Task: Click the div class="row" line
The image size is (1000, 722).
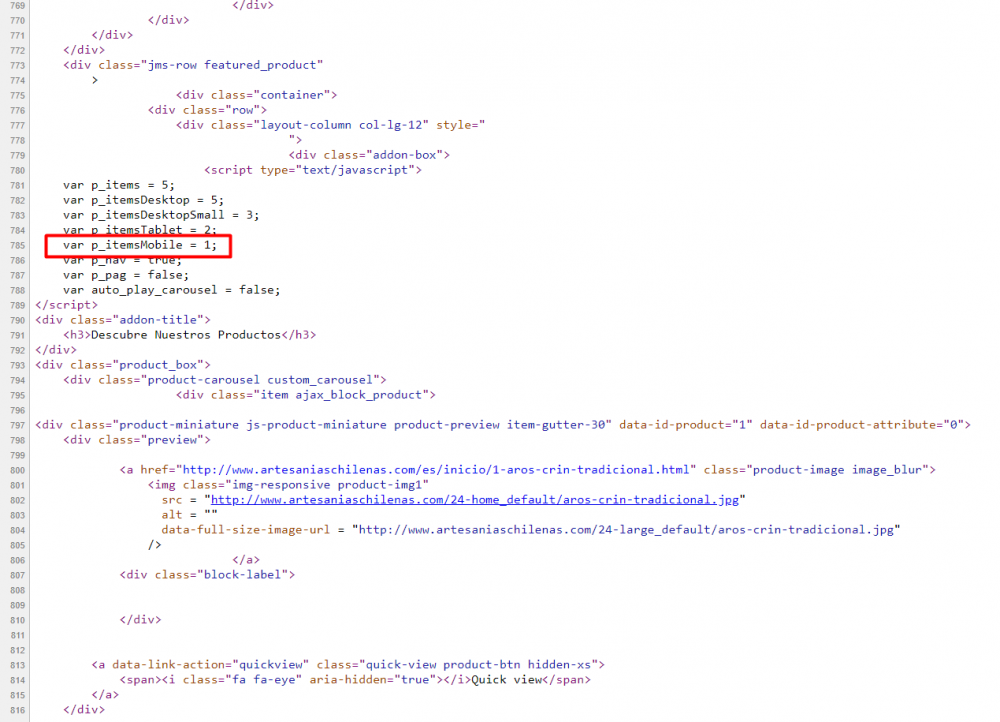Action: coord(207,110)
